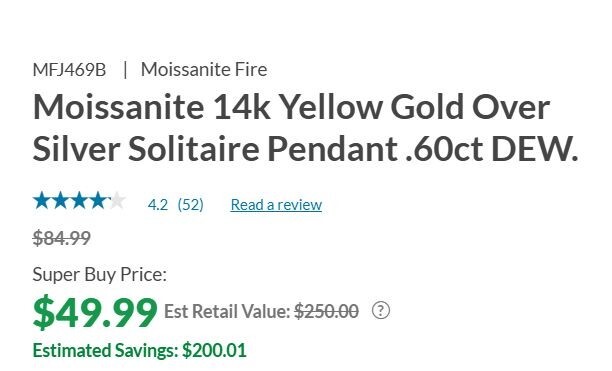Click the Moissanite Solitaire Pendant product title
Image resolution: width=612 pixels, height=371 pixels.
click(x=305, y=128)
